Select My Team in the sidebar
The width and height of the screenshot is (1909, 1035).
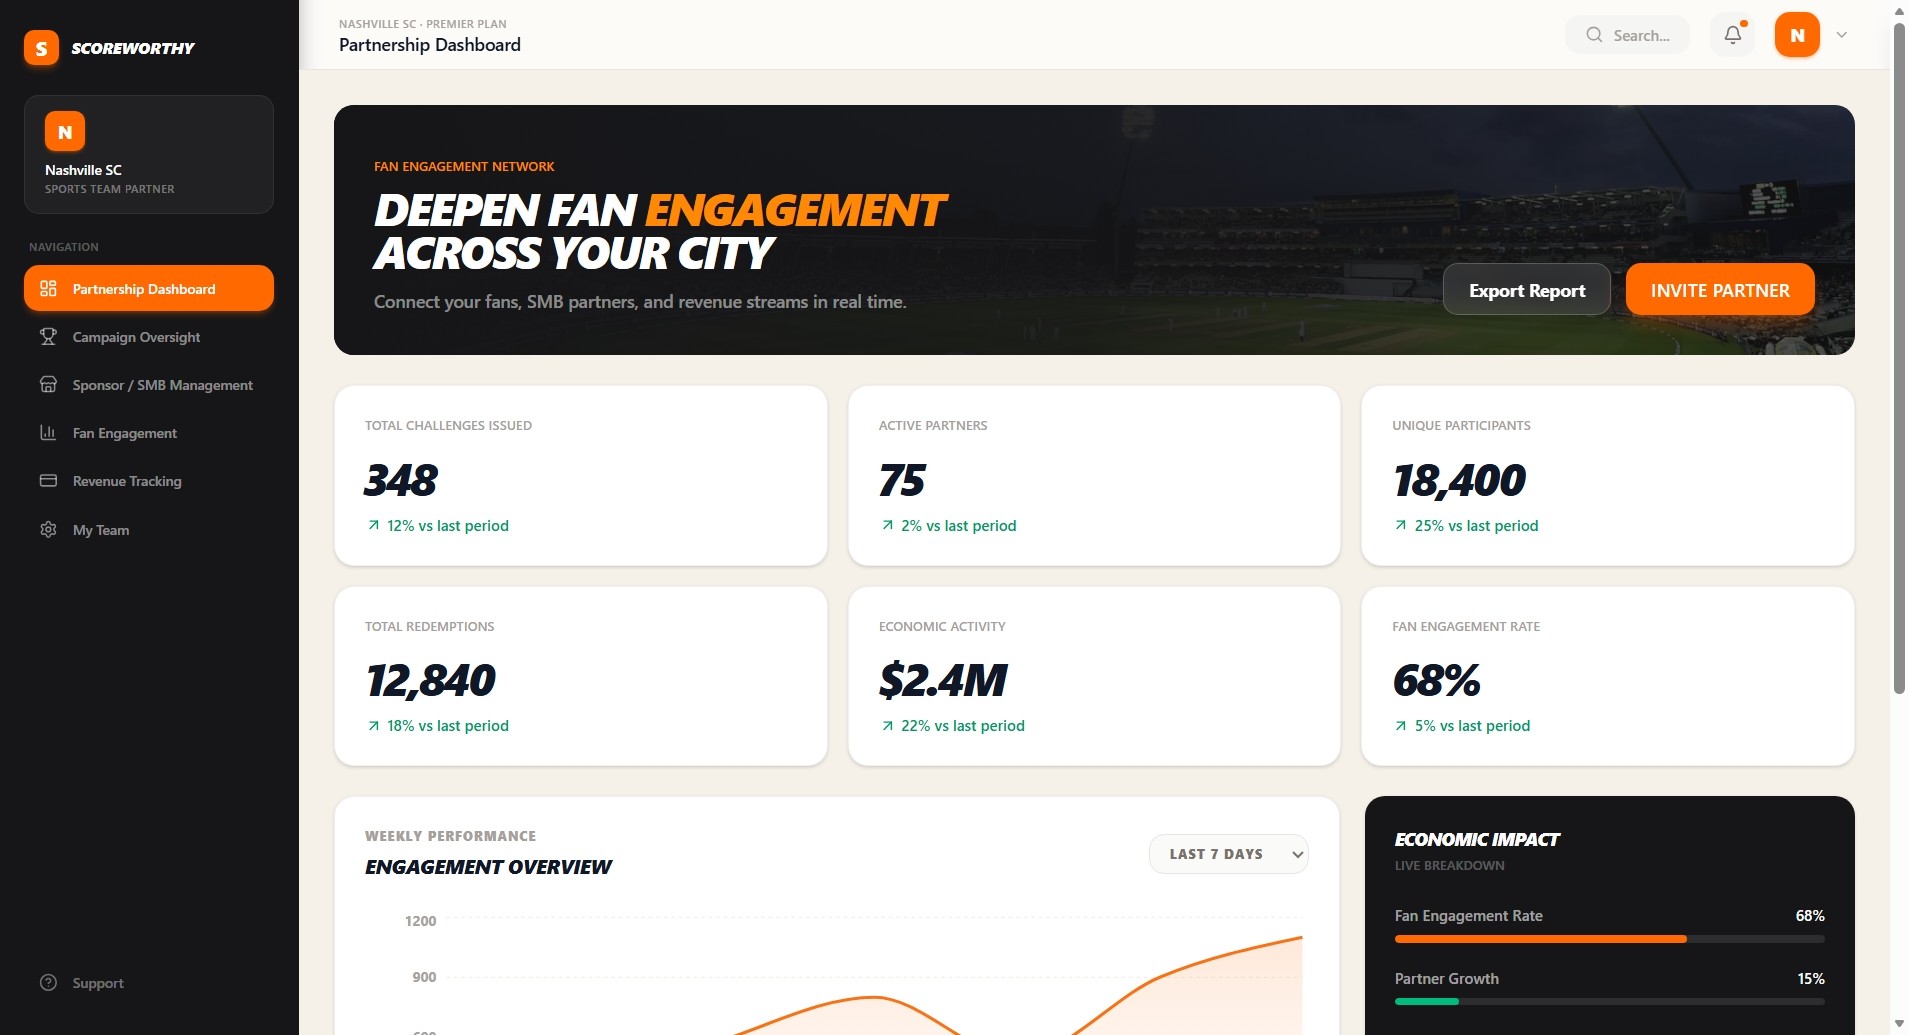149,530
